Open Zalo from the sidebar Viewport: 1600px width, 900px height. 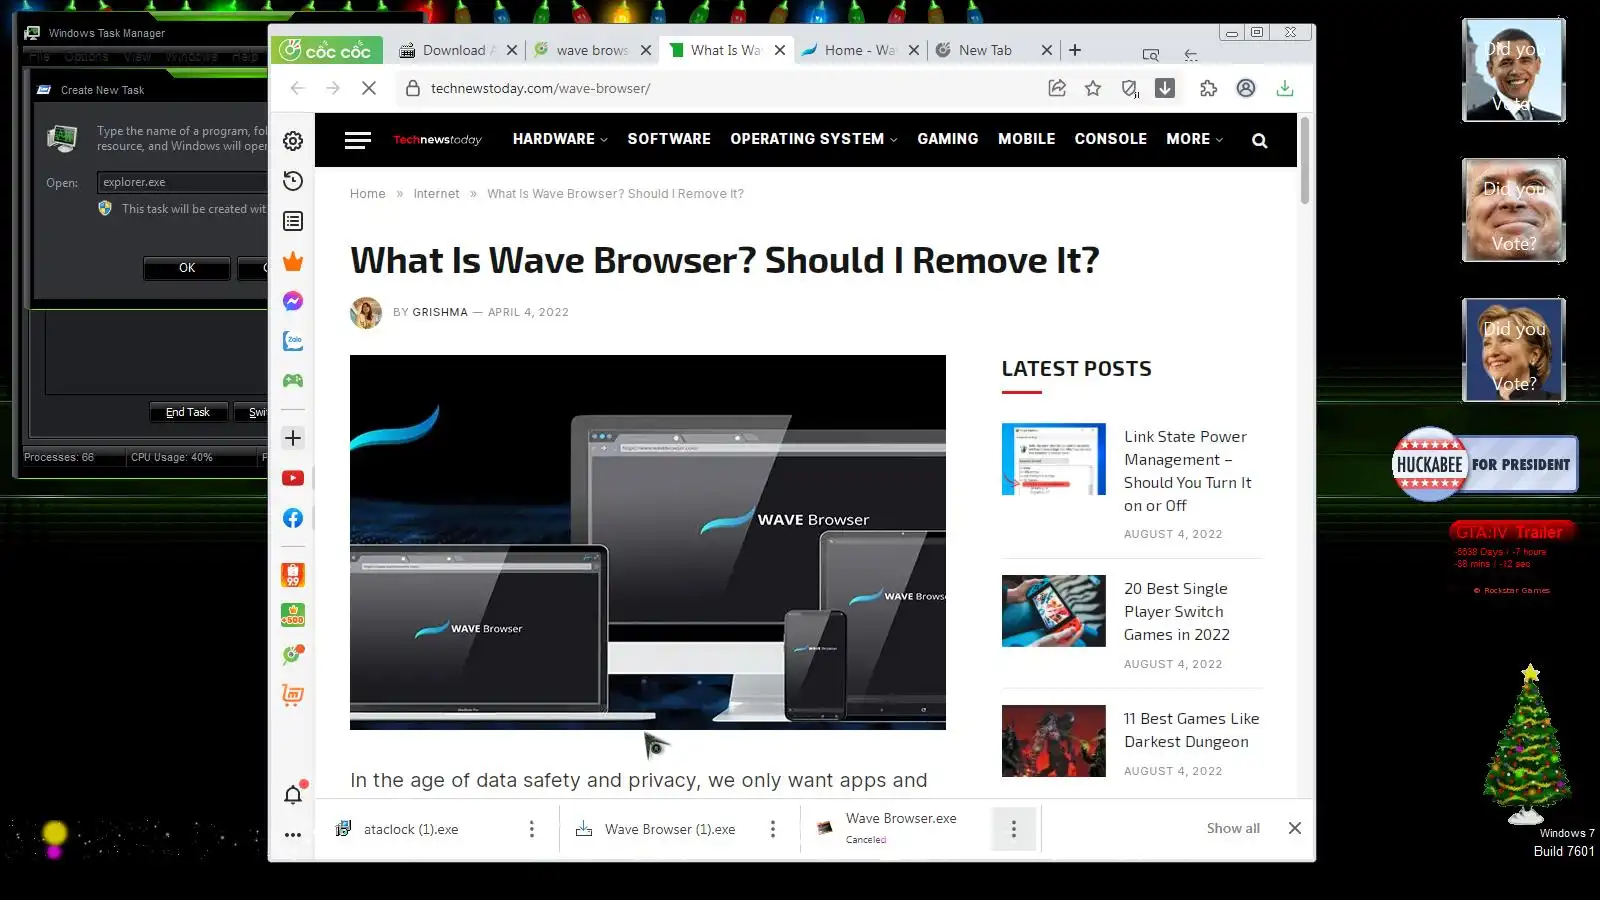coord(293,341)
